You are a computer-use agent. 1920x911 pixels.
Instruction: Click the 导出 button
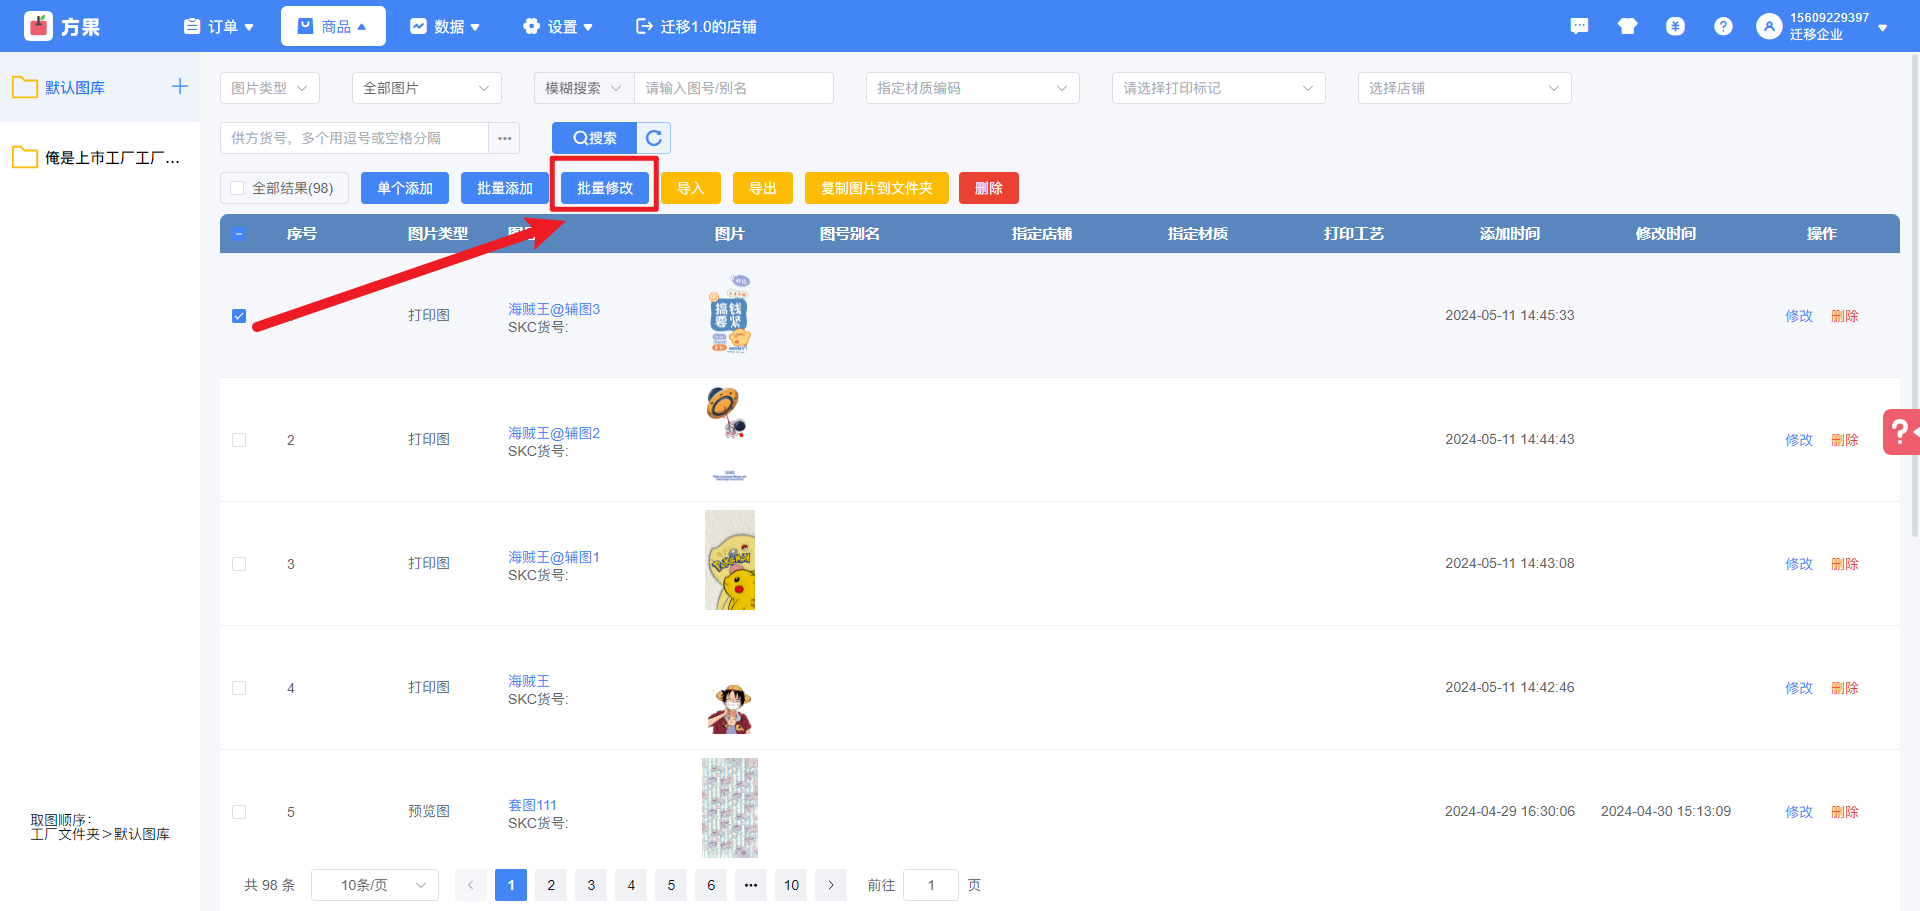(x=763, y=188)
